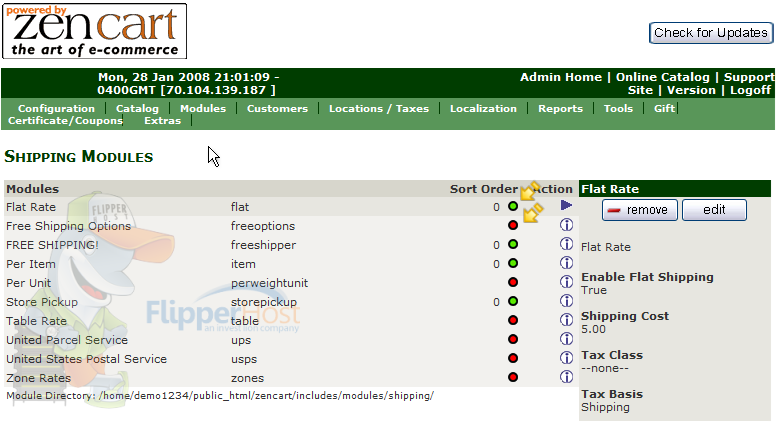Open the Tools menu
Screen dimensions: 776x422
(x=618, y=108)
